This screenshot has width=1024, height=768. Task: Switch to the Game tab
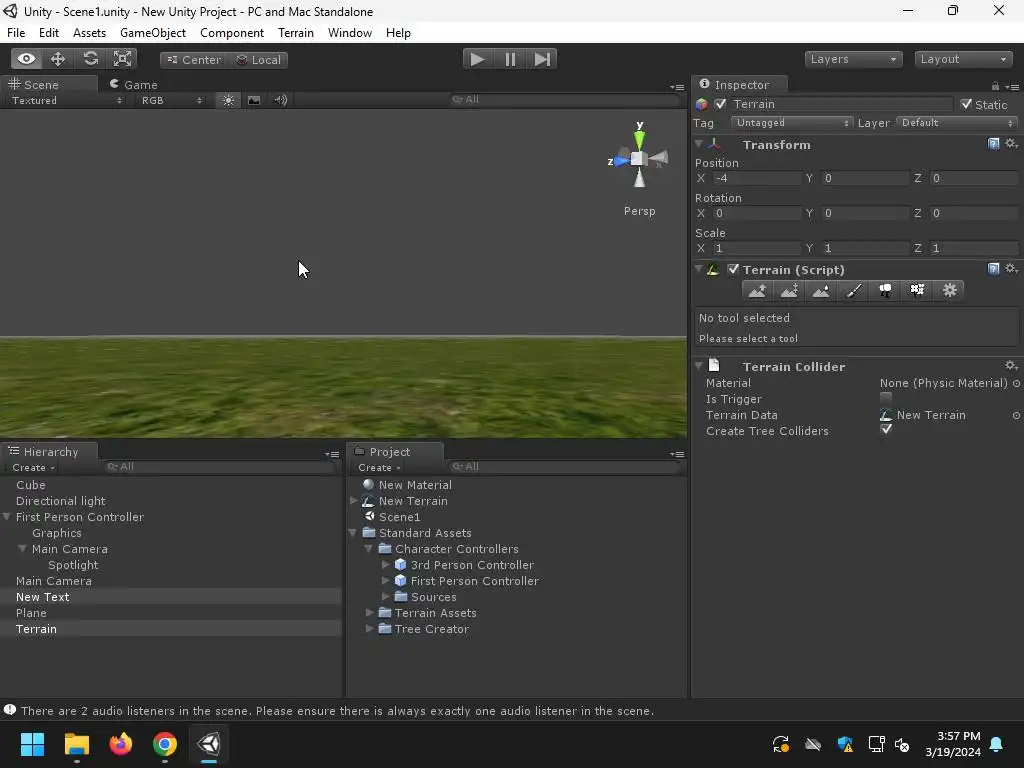click(x=134, y=84)
